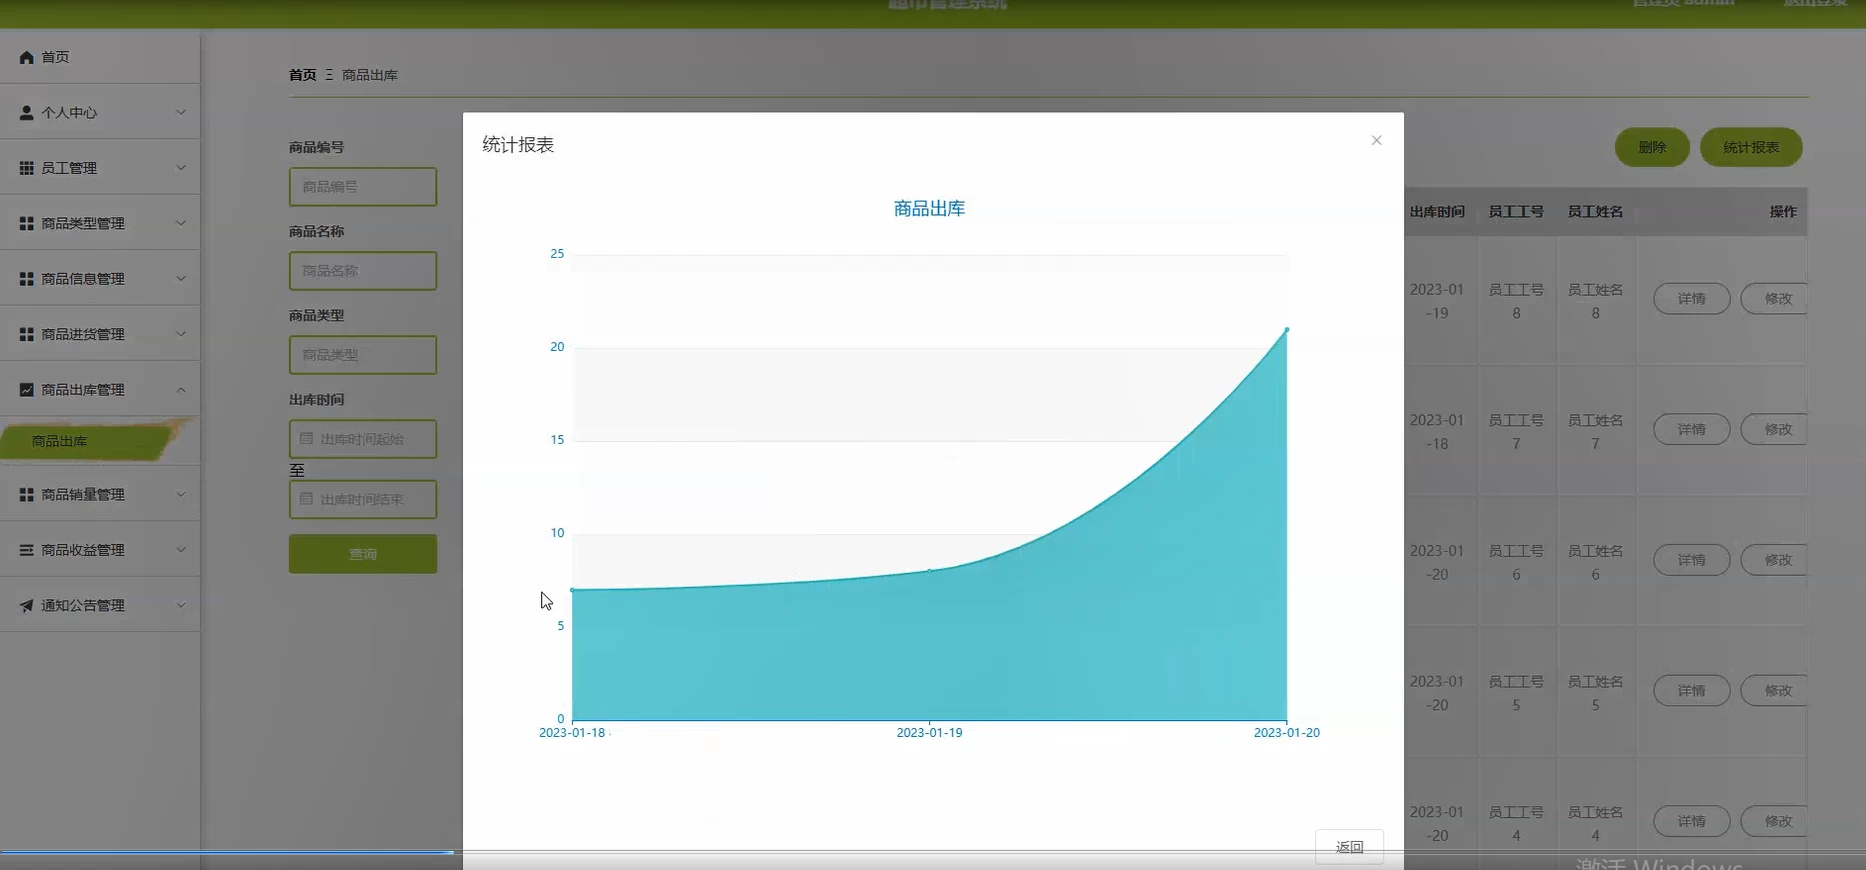Click the 2023-01-19 x-axis label
Image resolution: width=1866 pixels, height=870 pixels.
tap(929, 733)
